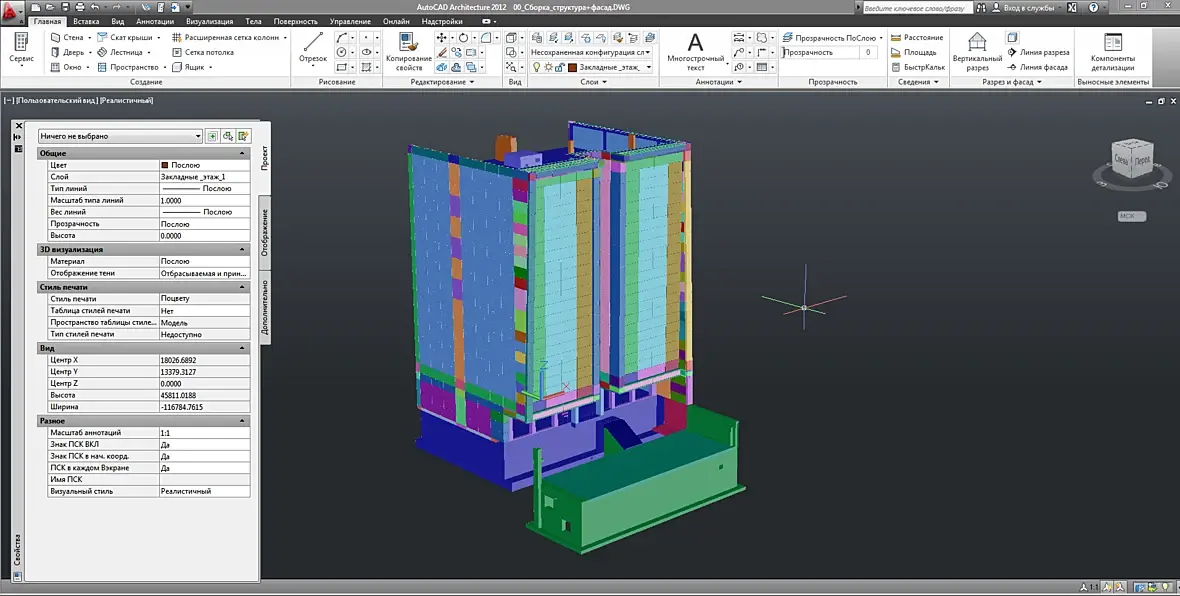Open the 'Ничего не выбрано' selection dropdown
Image resolution: width=1180 pixels, height=596 pixels.
(x=120, y=136)
